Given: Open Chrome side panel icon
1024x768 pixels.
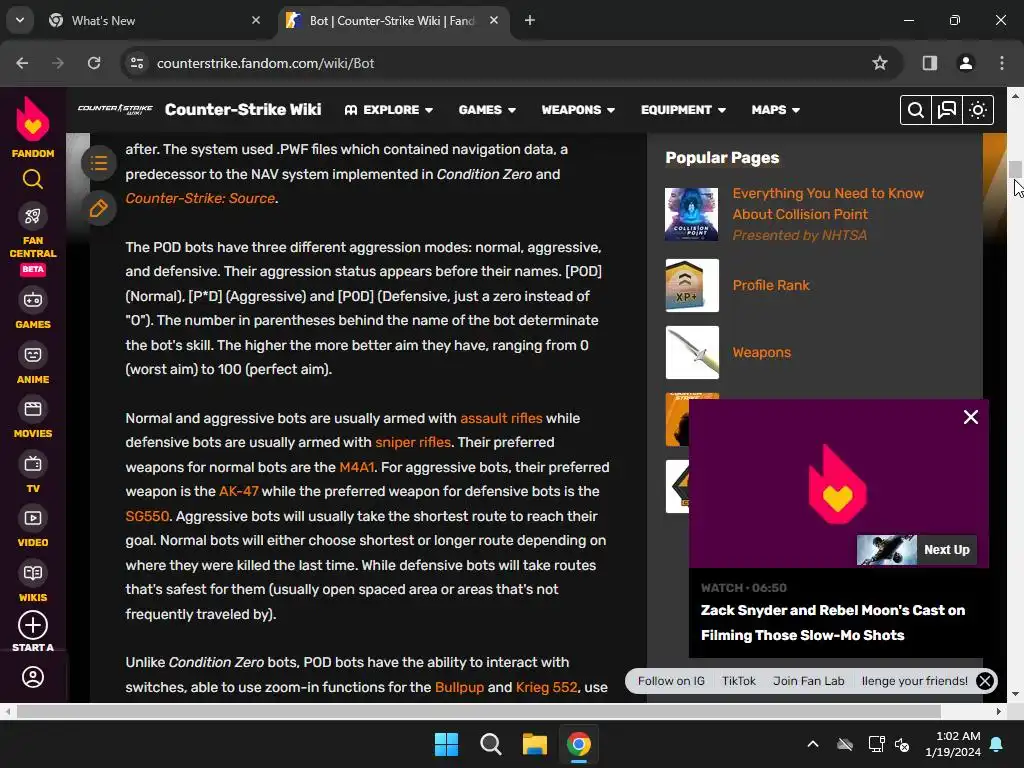Looking at the screenshot, I should pos(929,63).
